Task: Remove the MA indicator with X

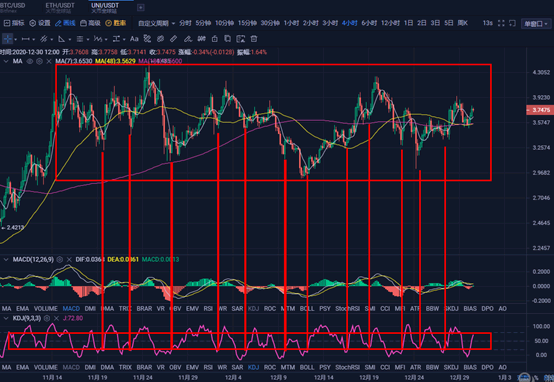Action: [49, 61]
